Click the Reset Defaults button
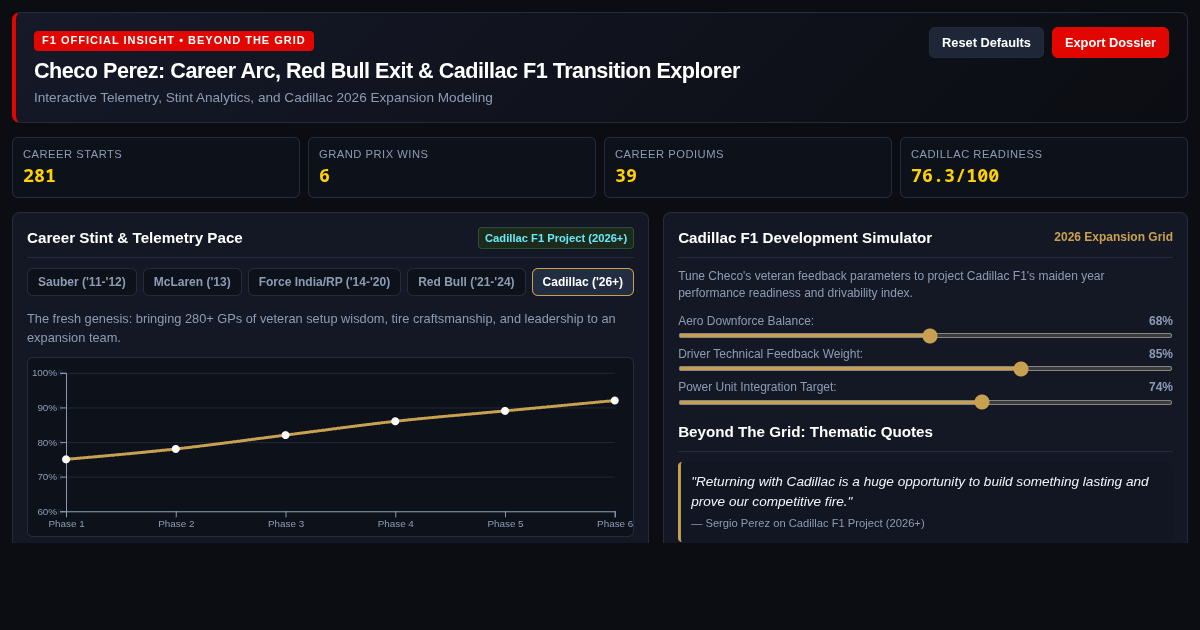The width and height of the screenshot is (1200, 630). click(986, 42)
